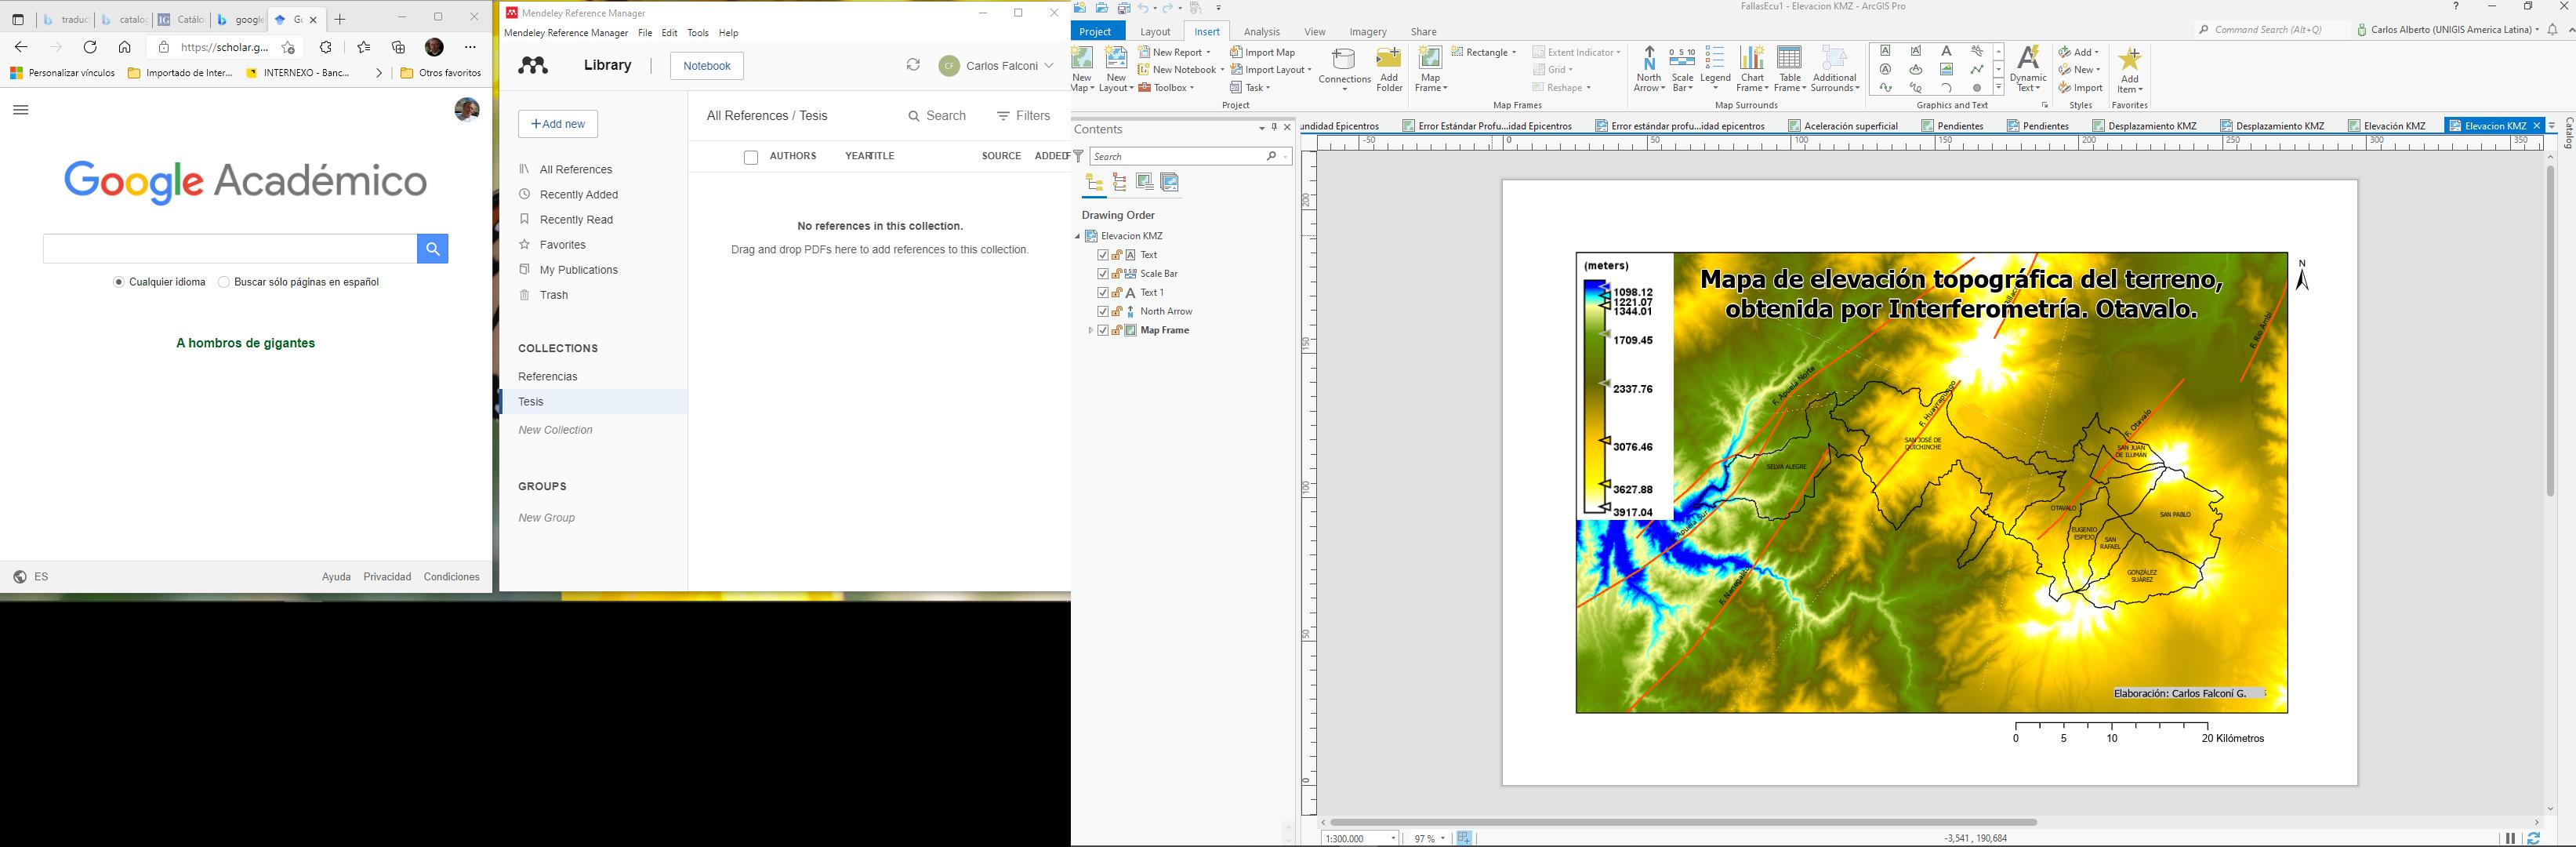Open the Notebook button in Mendeley
The height and width of the screenshot is (847, 2576).
click(x=706, y=66)
